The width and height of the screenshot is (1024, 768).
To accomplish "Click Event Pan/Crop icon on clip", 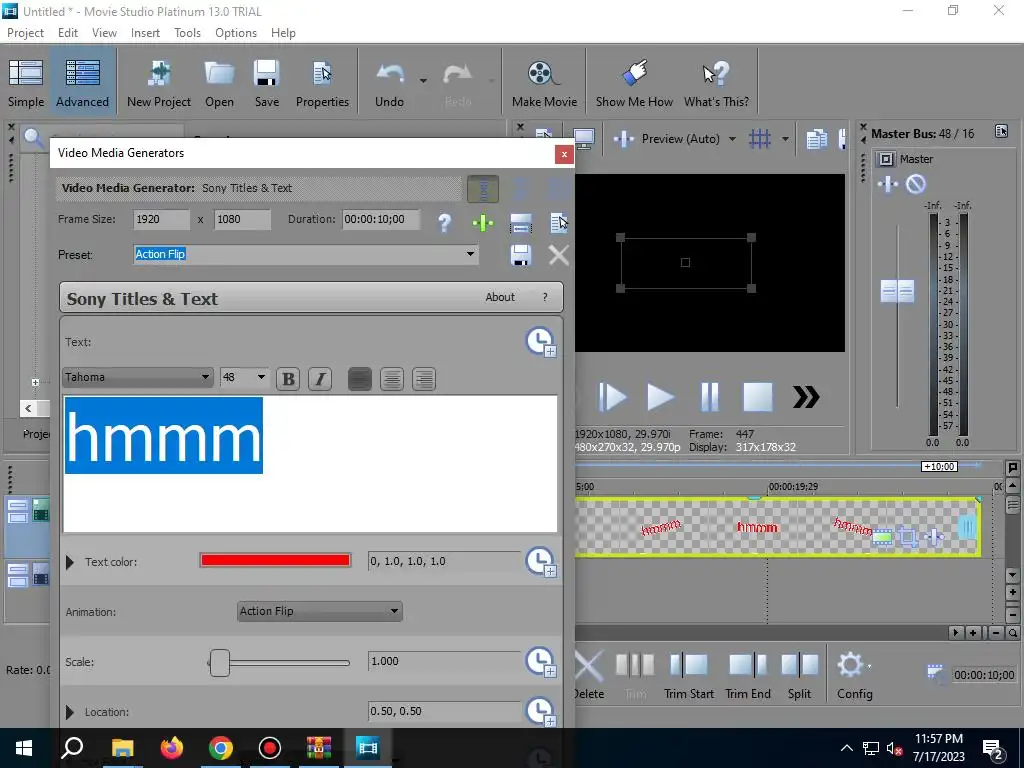I will tap(907, 537).
